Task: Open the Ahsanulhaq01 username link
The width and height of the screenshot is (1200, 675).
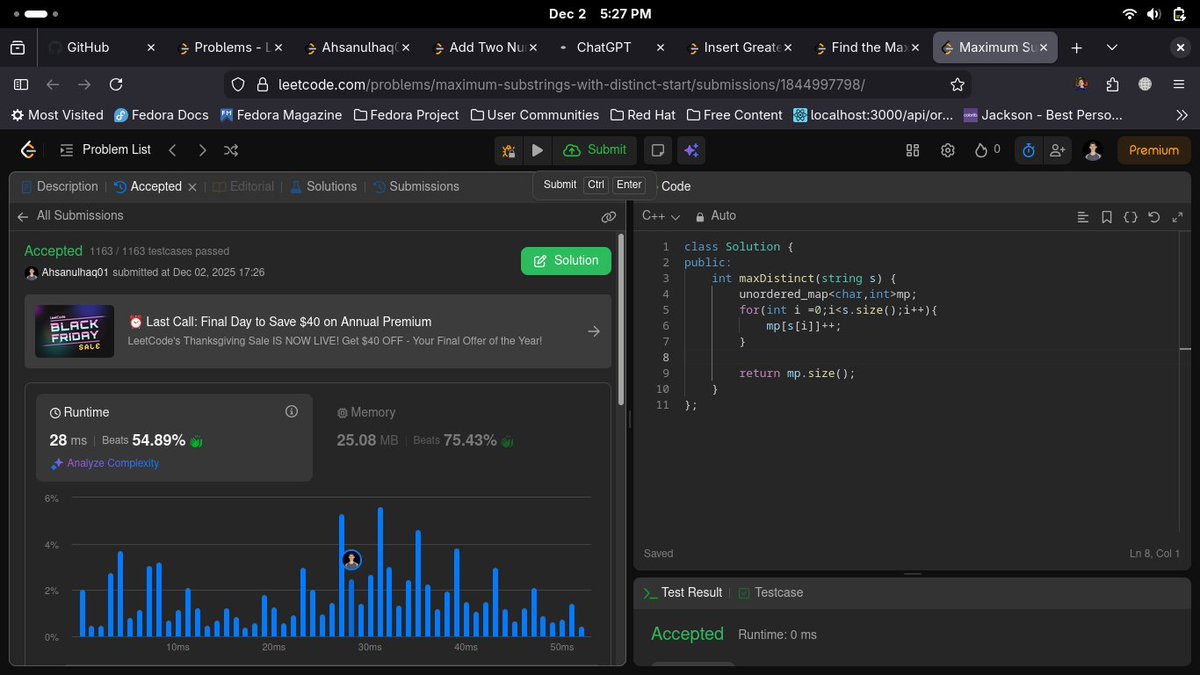Action: click(75, 272)
